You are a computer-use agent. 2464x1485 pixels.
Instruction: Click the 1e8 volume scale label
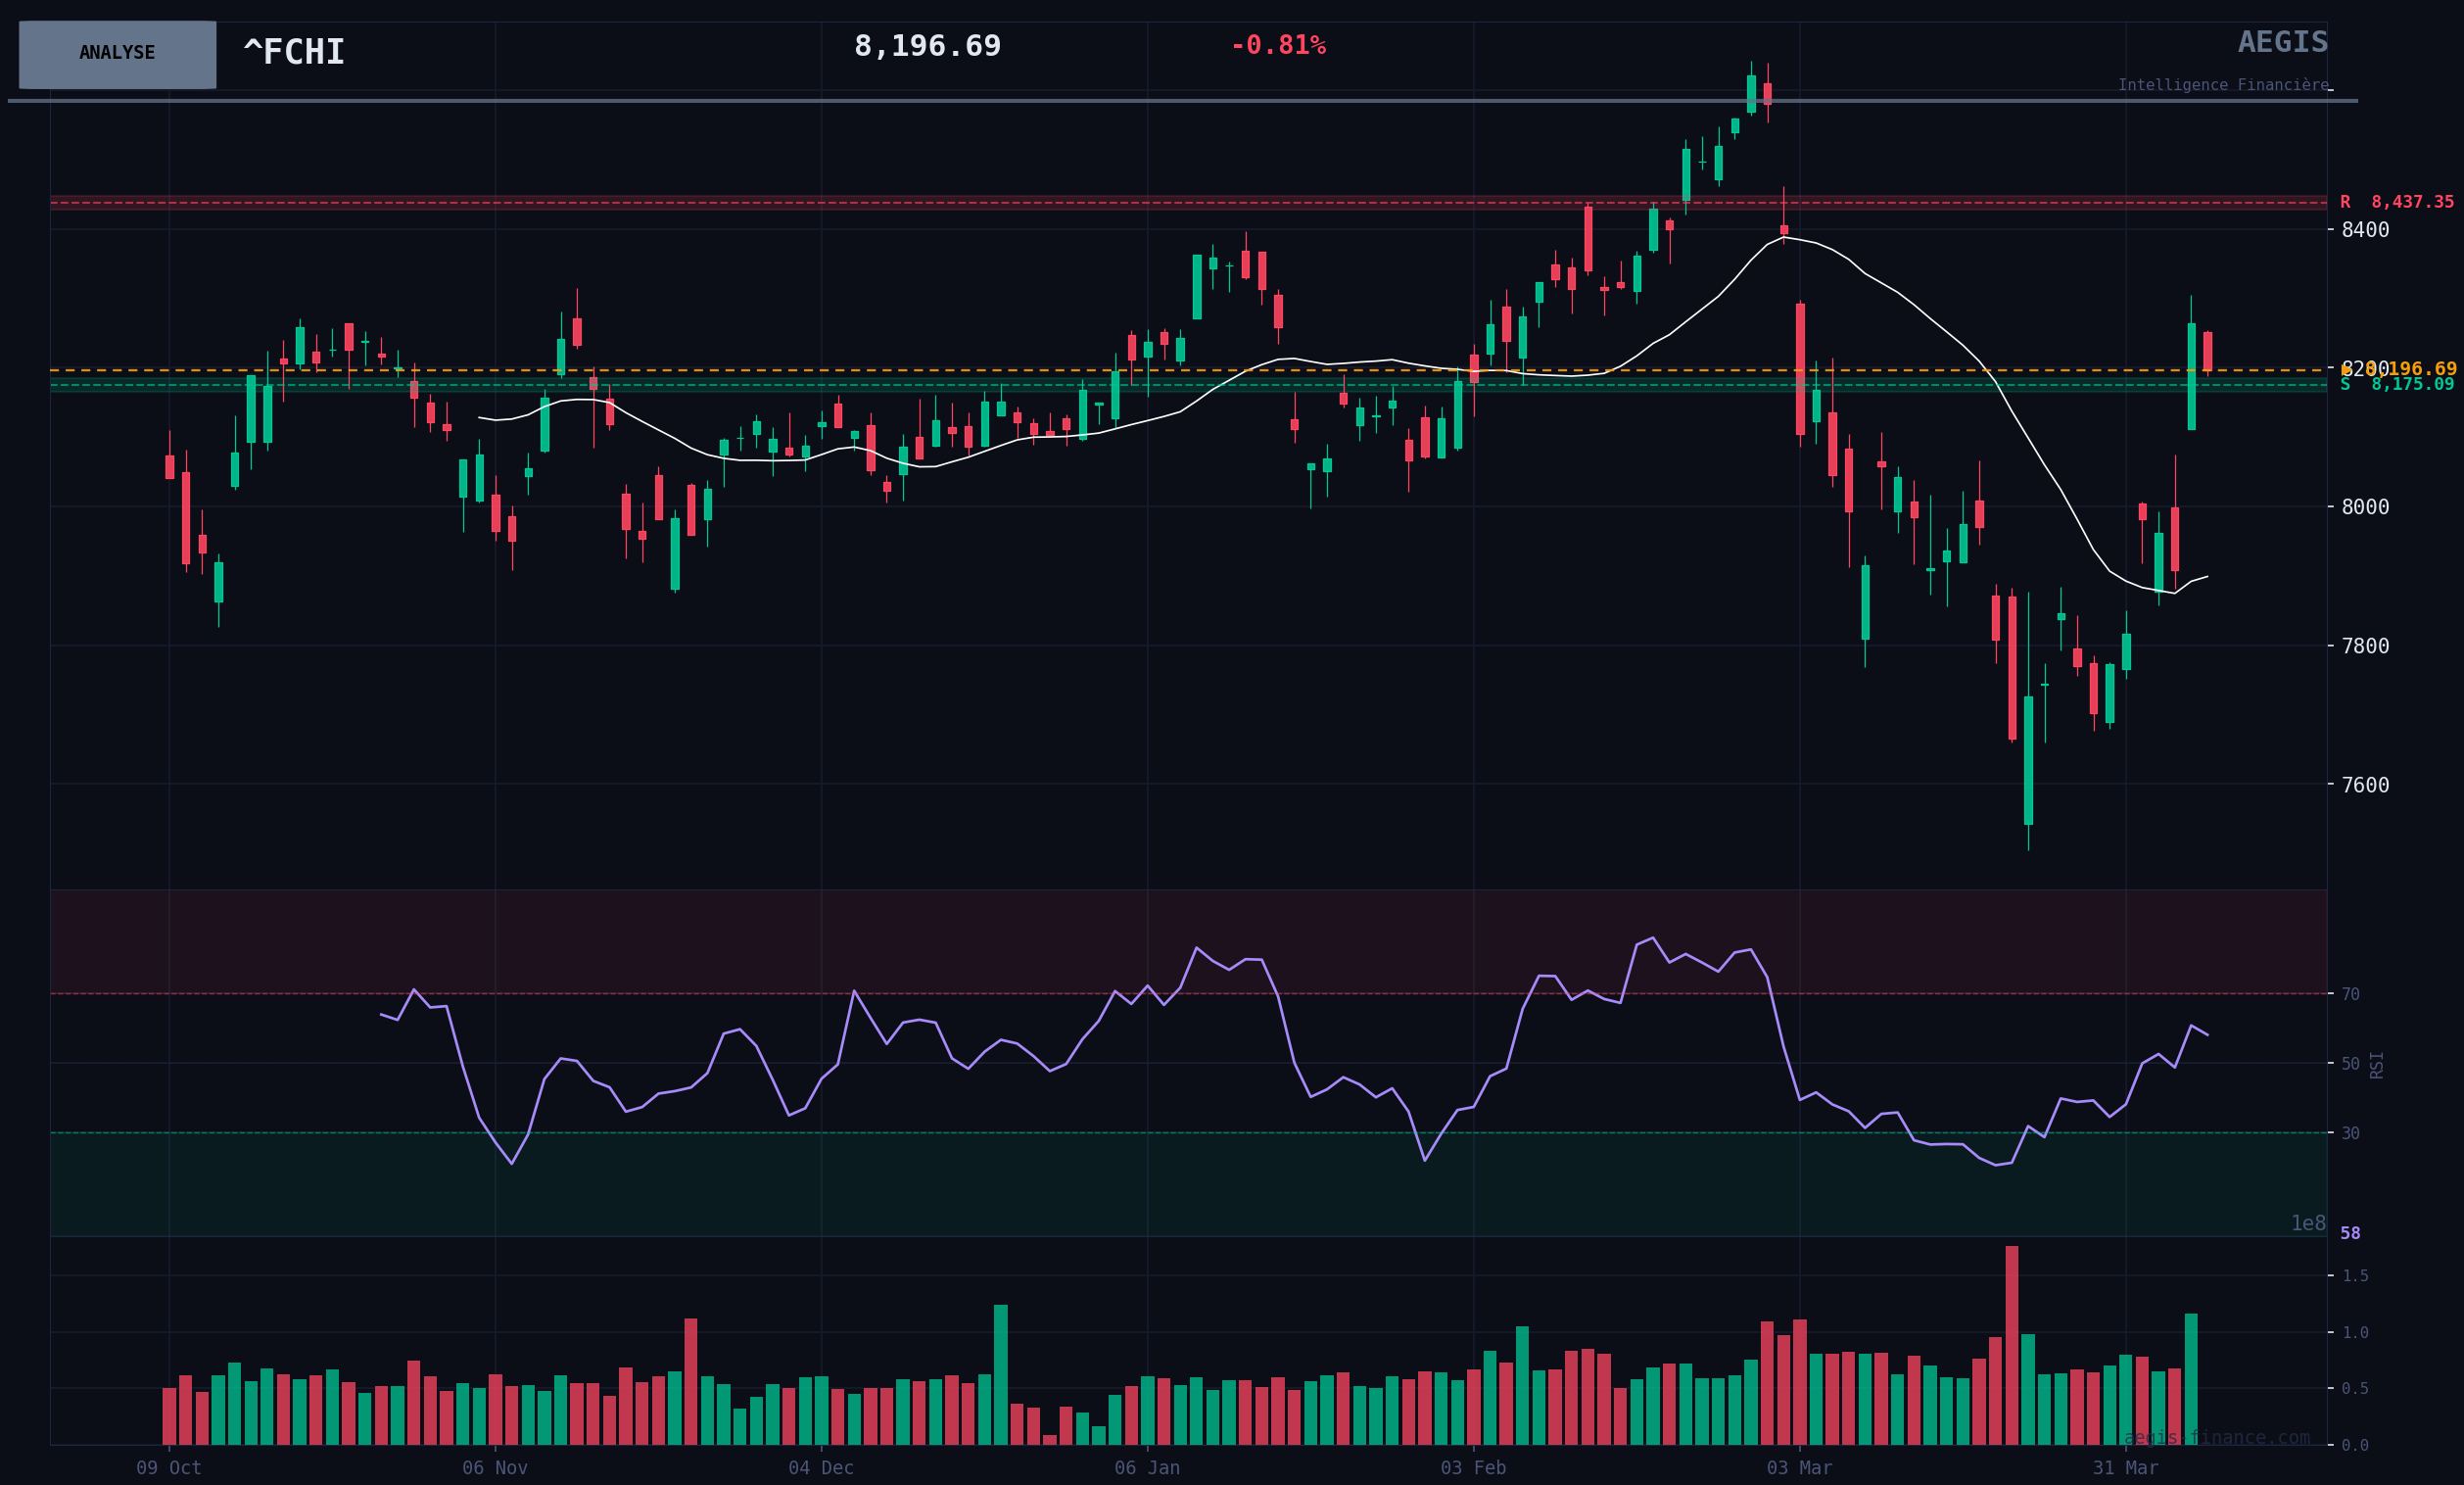pyautogui.click(x=2308, y=1224)
